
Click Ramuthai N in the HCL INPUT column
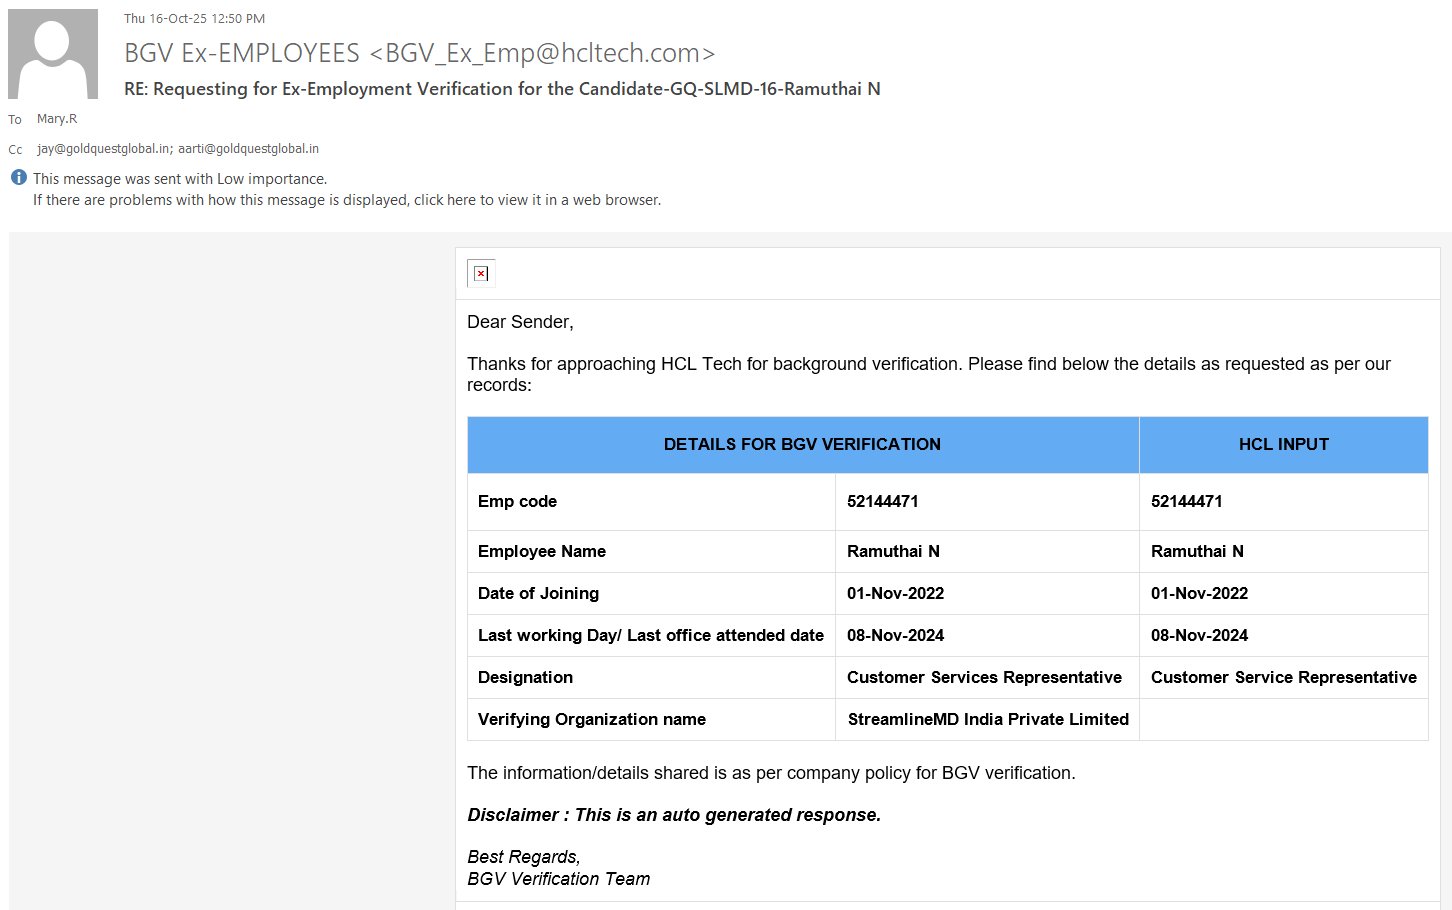[1197, 552]
